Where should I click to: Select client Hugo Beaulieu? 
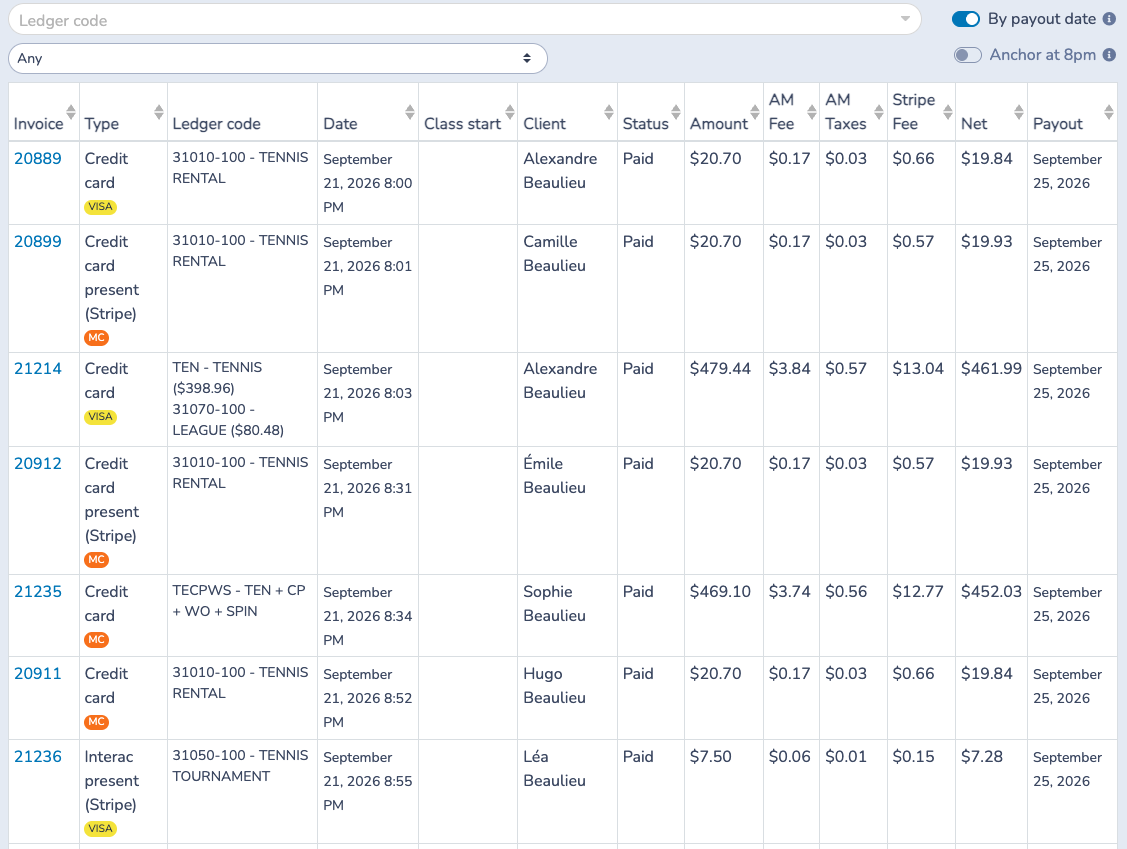(x=554, y=685)
